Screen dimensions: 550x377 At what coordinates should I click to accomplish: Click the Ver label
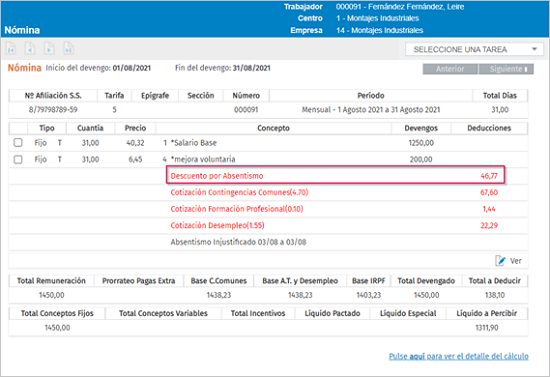pos(516,261)
